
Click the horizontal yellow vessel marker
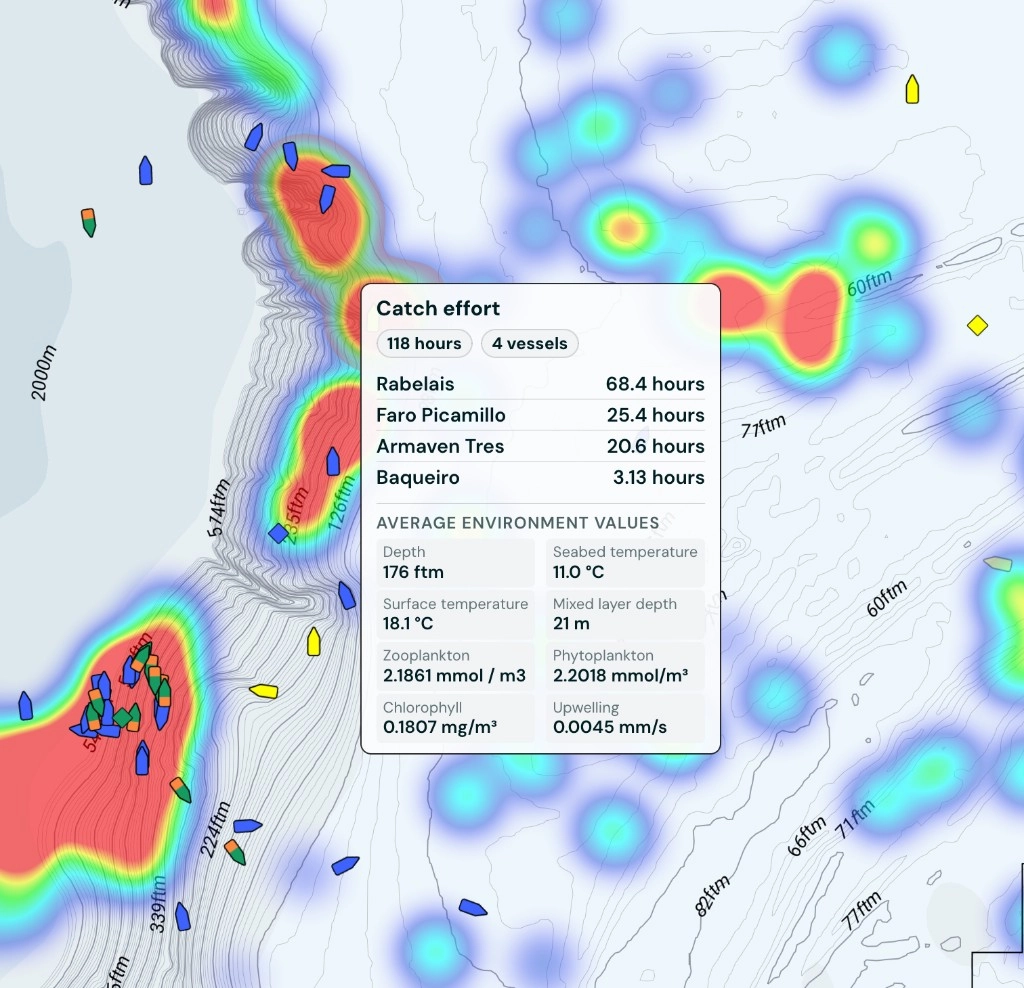point(264,691)
